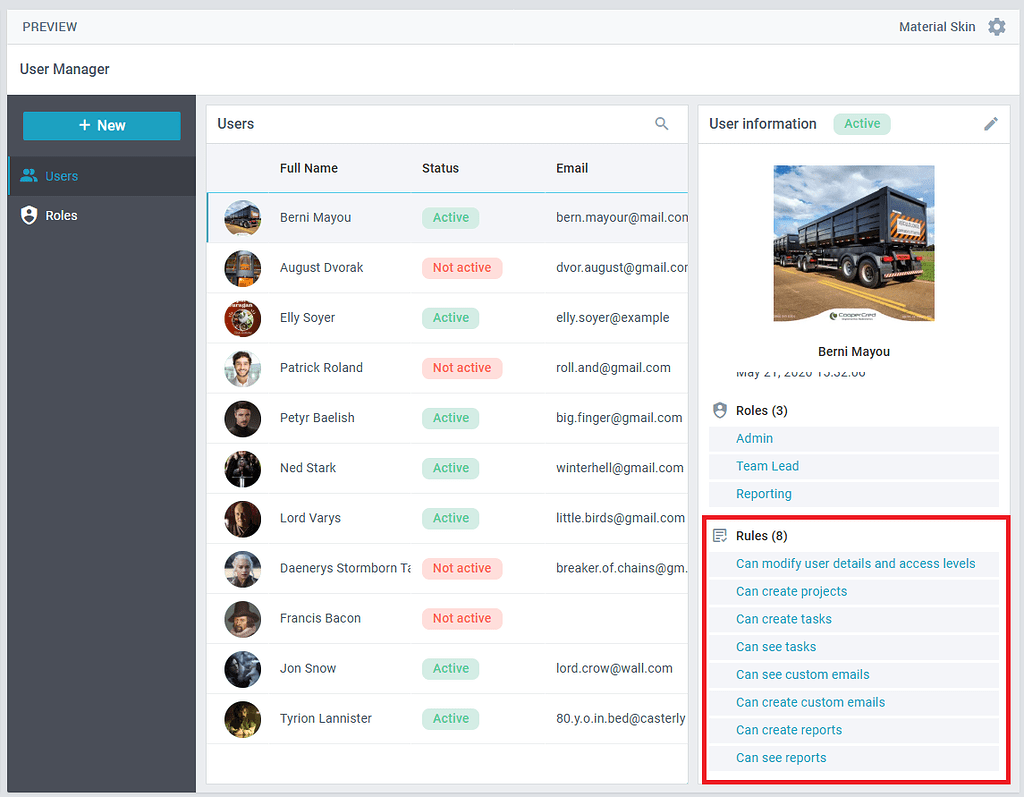Click the pencil edit icon in User information

[991, 123]
